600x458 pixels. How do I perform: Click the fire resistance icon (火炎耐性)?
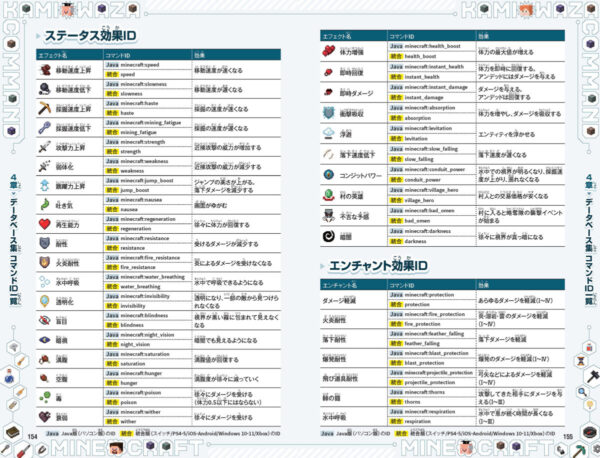pos(46,262)
